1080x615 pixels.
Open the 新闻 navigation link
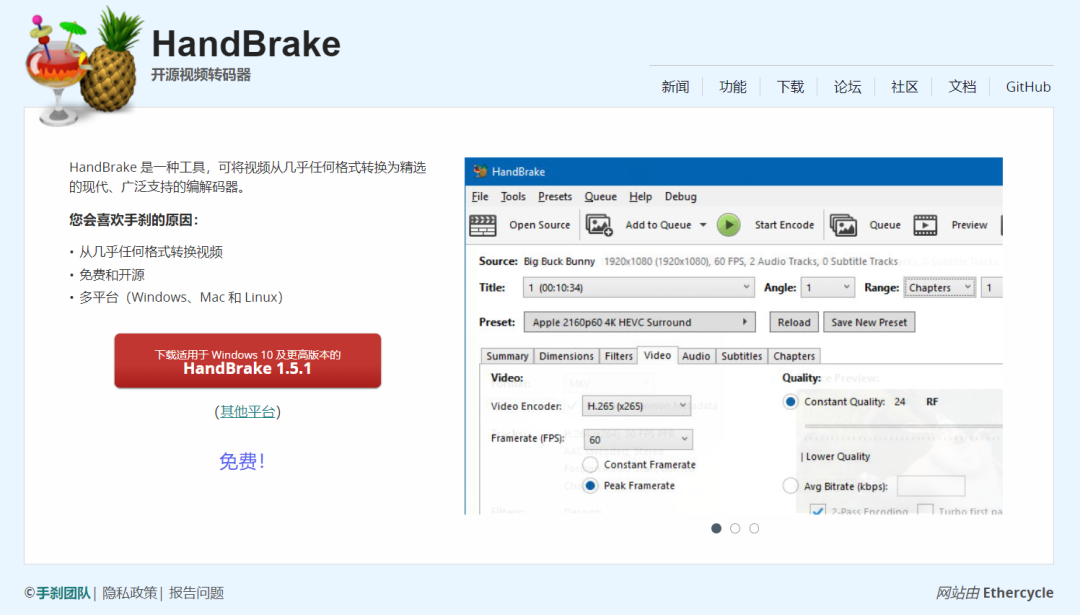(675, 87)
